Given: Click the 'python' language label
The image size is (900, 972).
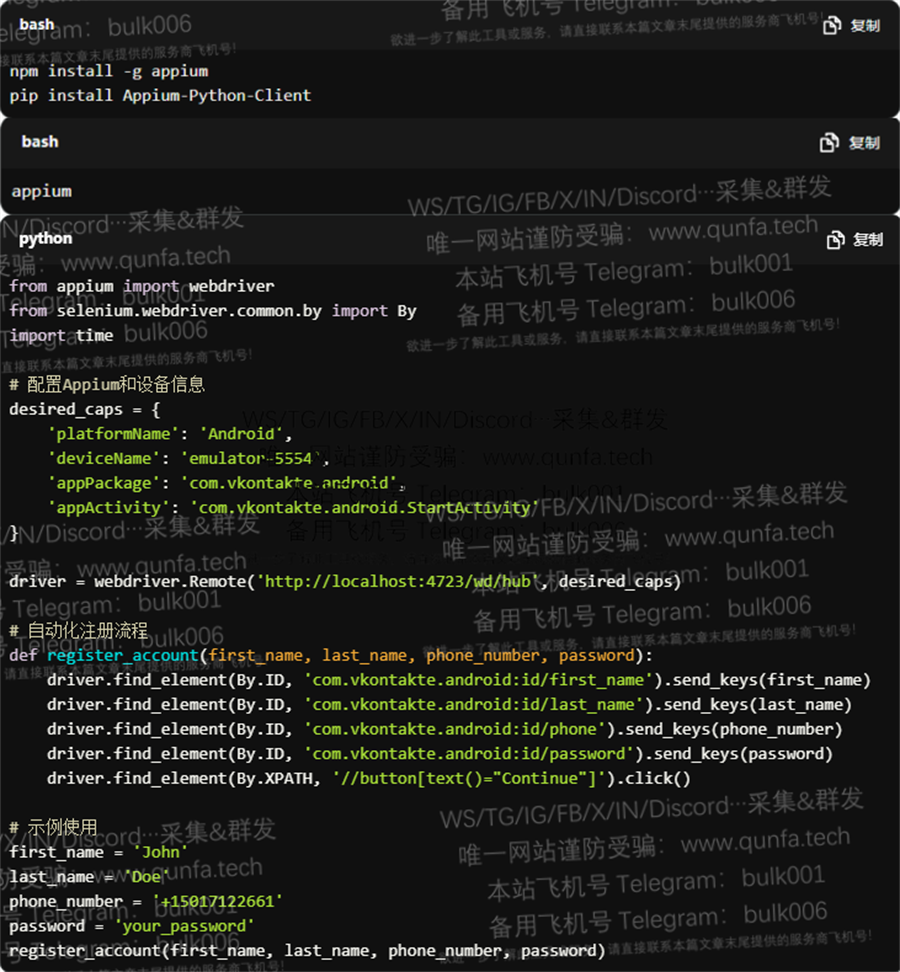Looking at the screenshot, I should (x=45, y=239).
